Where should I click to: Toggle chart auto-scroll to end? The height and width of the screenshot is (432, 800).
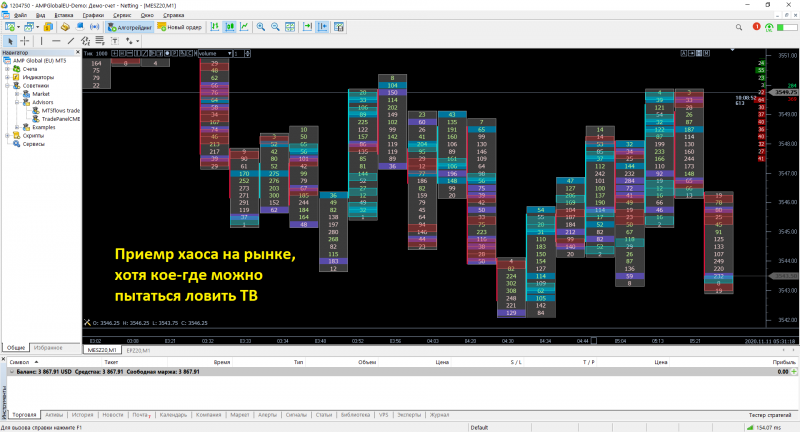coord(308,27)
